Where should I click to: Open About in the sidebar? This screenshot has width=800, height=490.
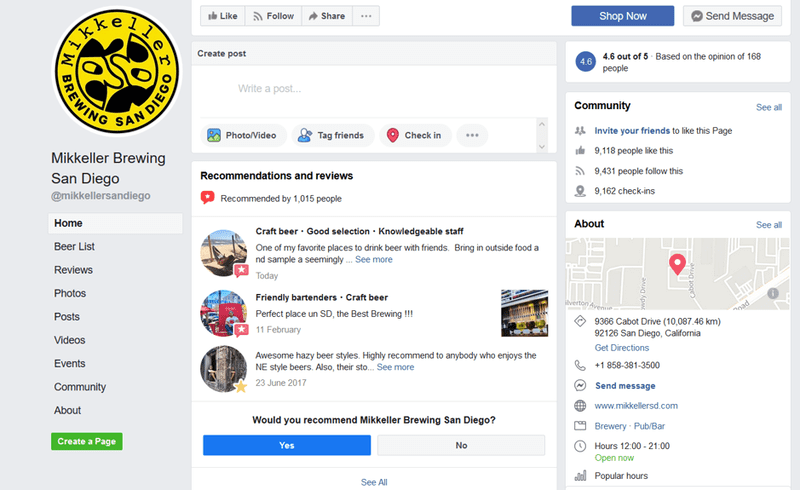tap(67, 411)
